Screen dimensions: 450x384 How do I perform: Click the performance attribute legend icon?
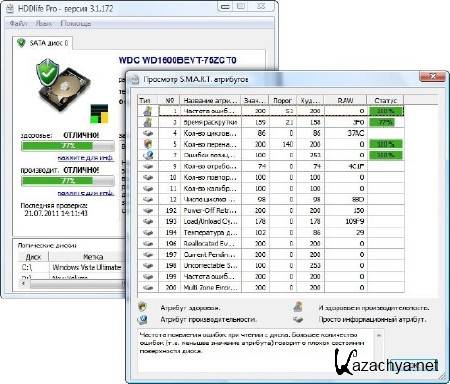click(x=143, y=319)
